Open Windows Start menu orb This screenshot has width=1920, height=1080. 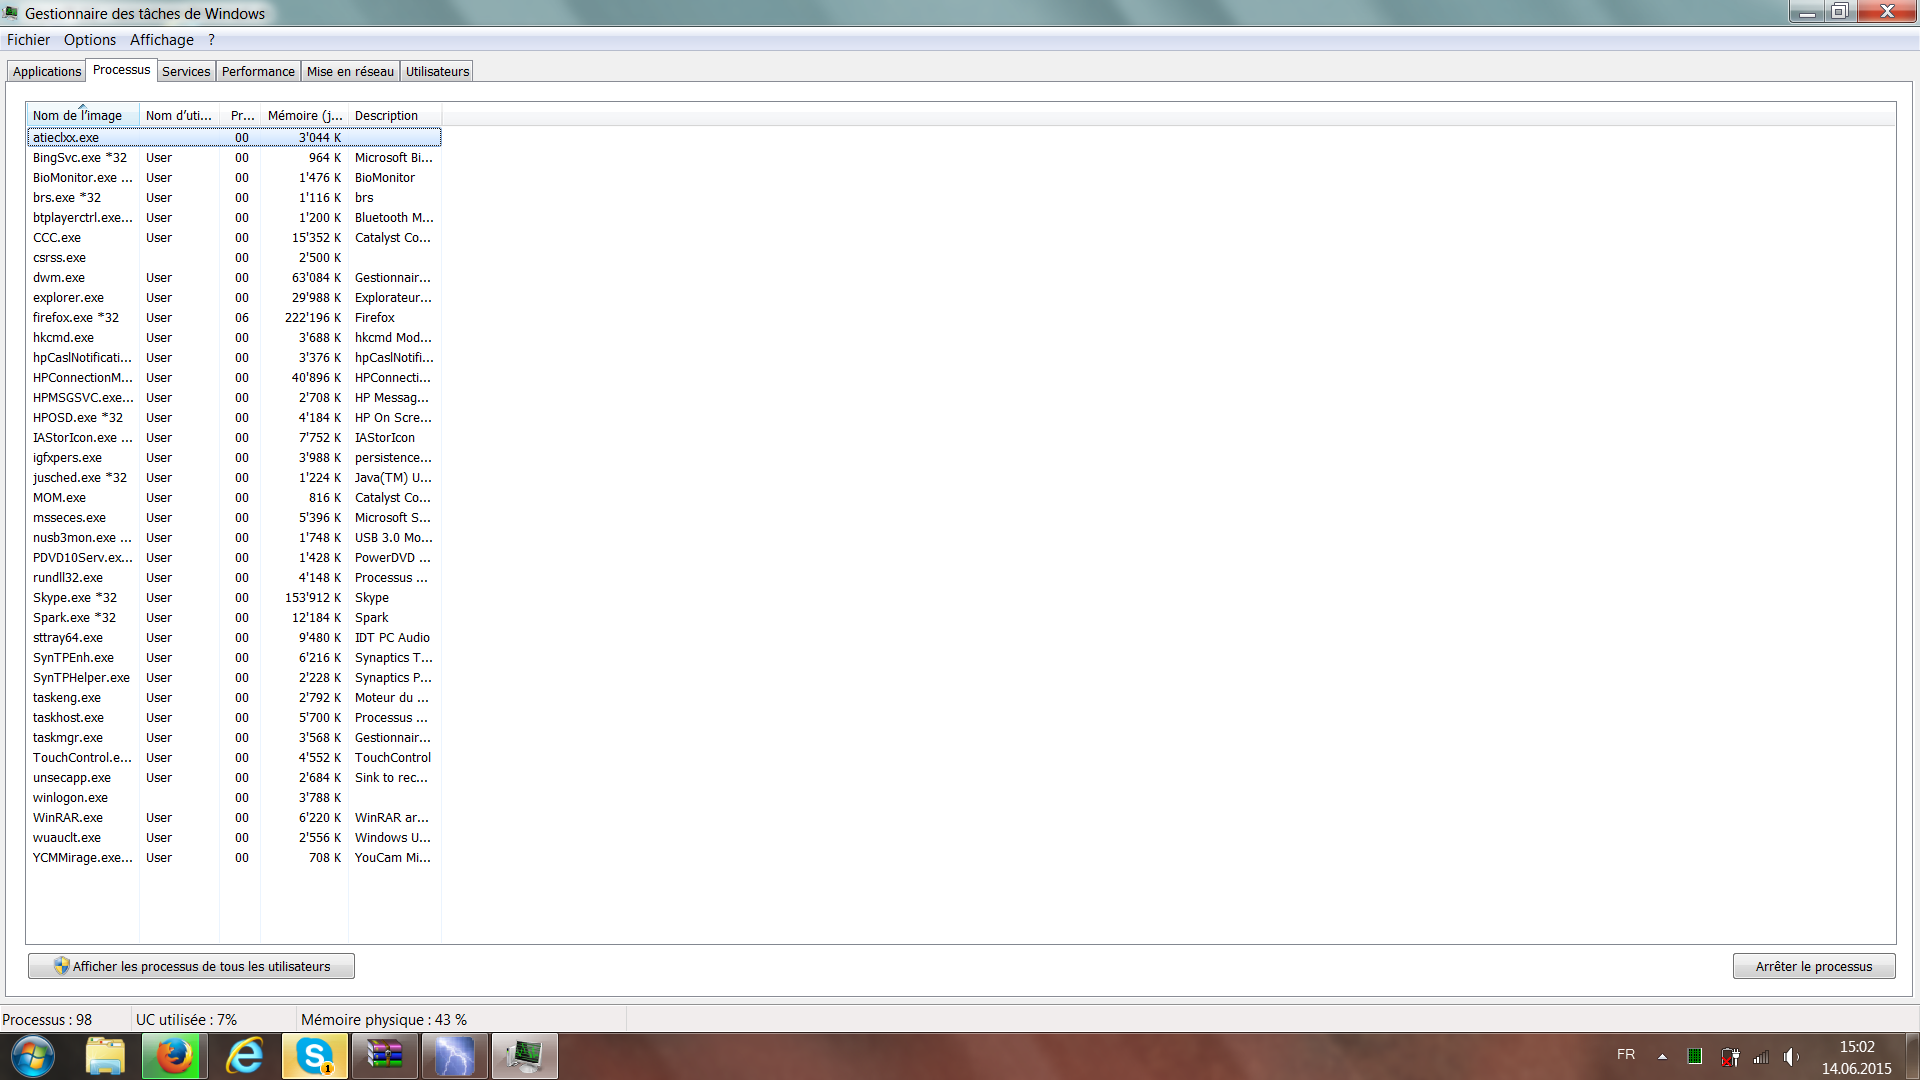33,1056
